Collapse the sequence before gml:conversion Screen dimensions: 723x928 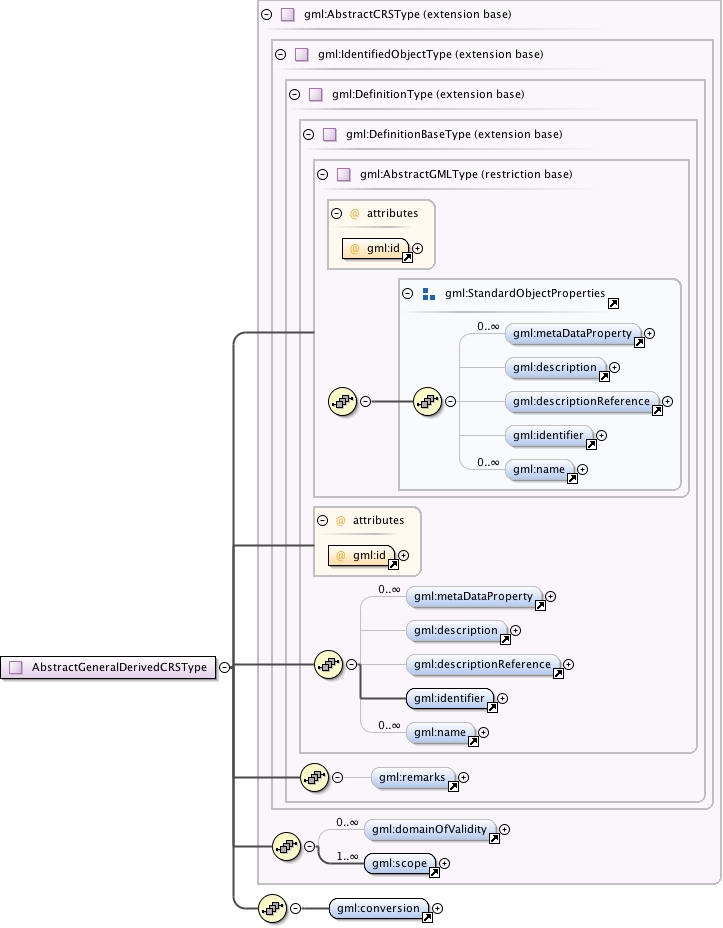point(295,908)
